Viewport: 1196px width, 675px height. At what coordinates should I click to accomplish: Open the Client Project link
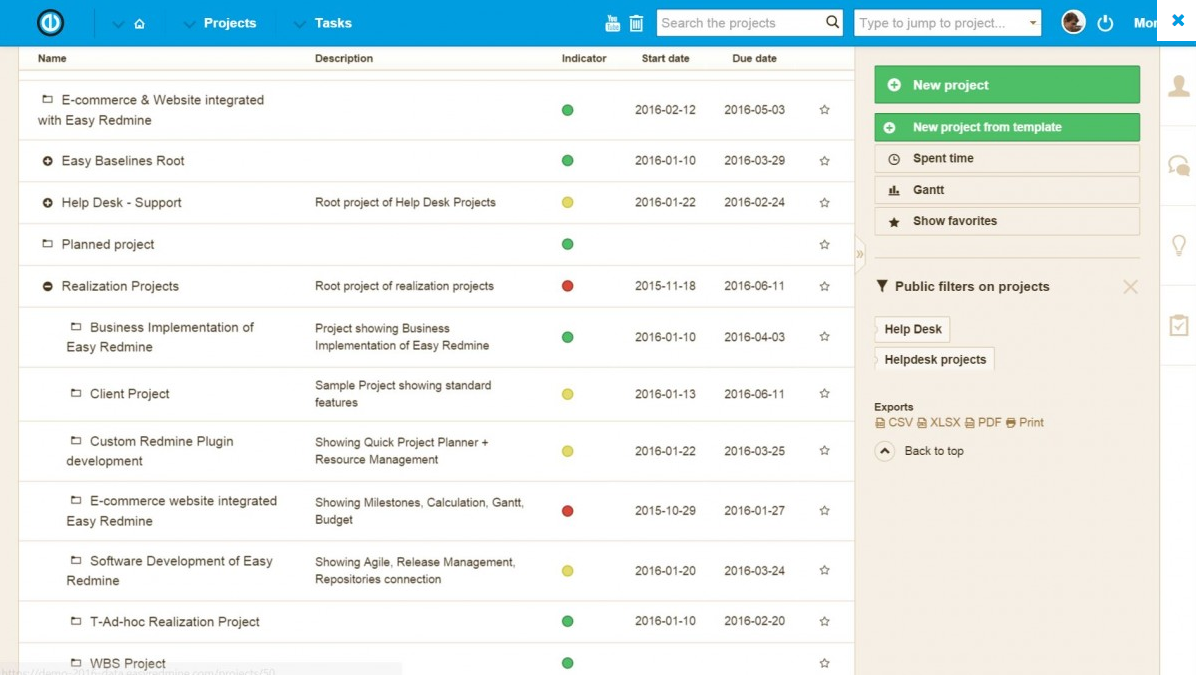[130, 394]
